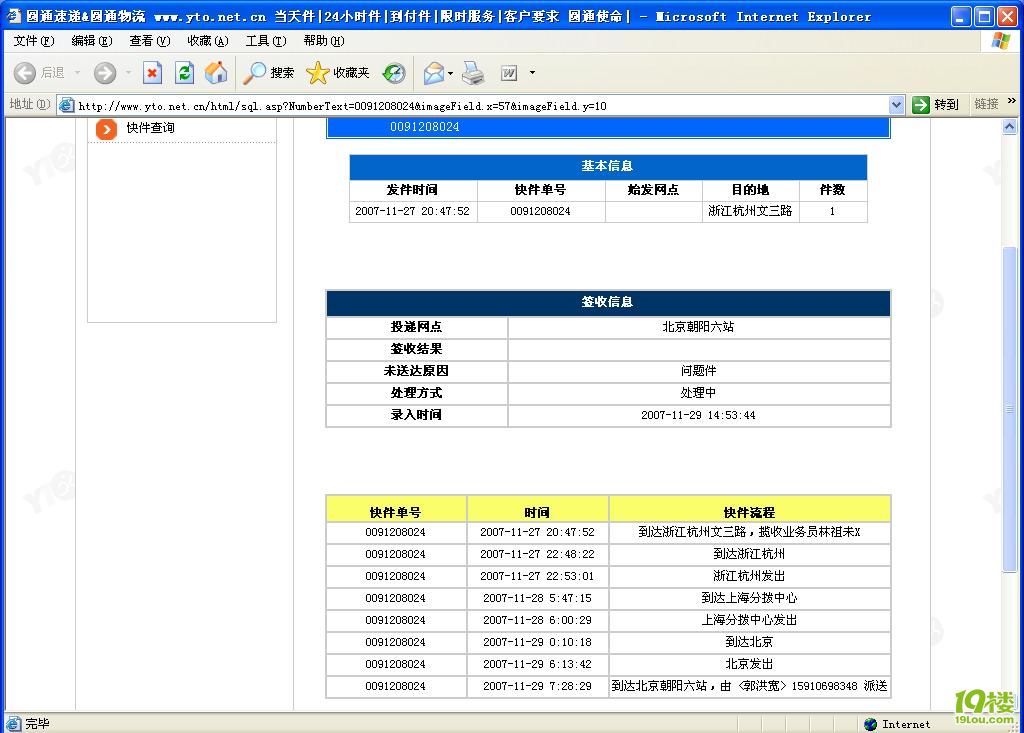The height and width of the screenshot is (733, 1024).
Task: Click the vertical scrollbar down arrow
Action: pos(1011,701)
